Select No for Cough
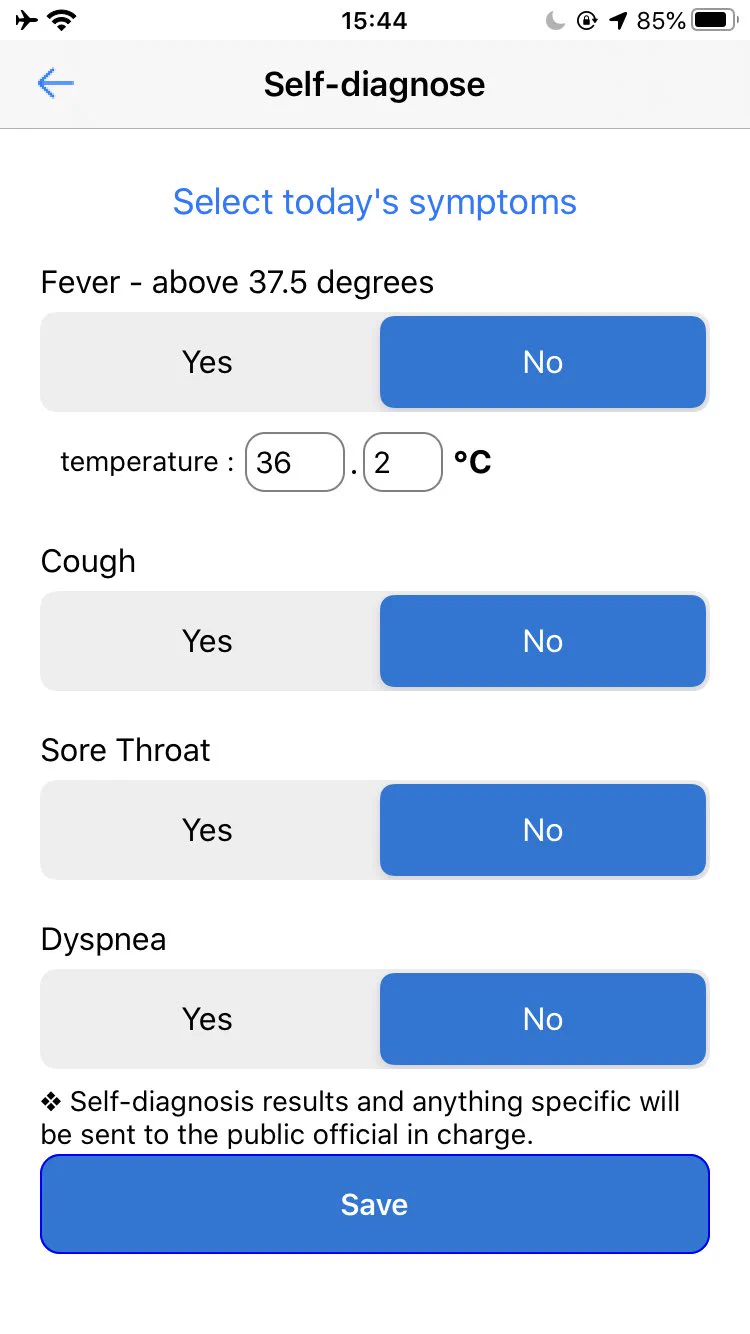Image resolution: width=750 pixels, height=1334 pixels. coord(543,641)
